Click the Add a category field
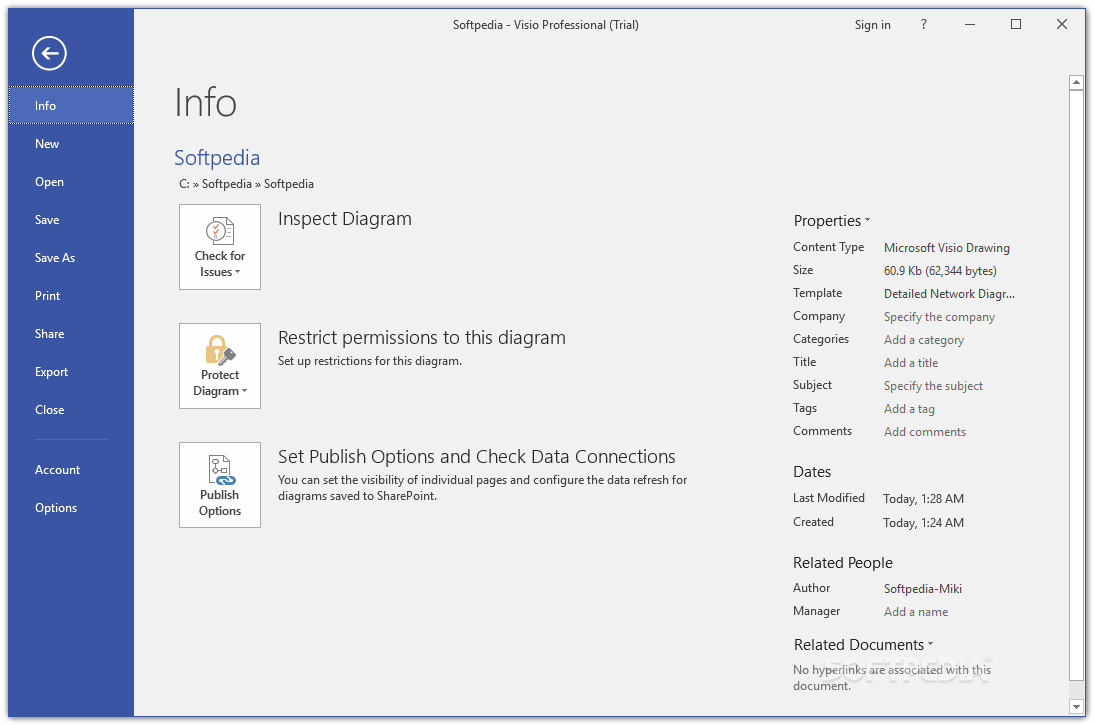Image resolution: width=1094 pixels, height=725 pixels. click(x=924, y=340)
